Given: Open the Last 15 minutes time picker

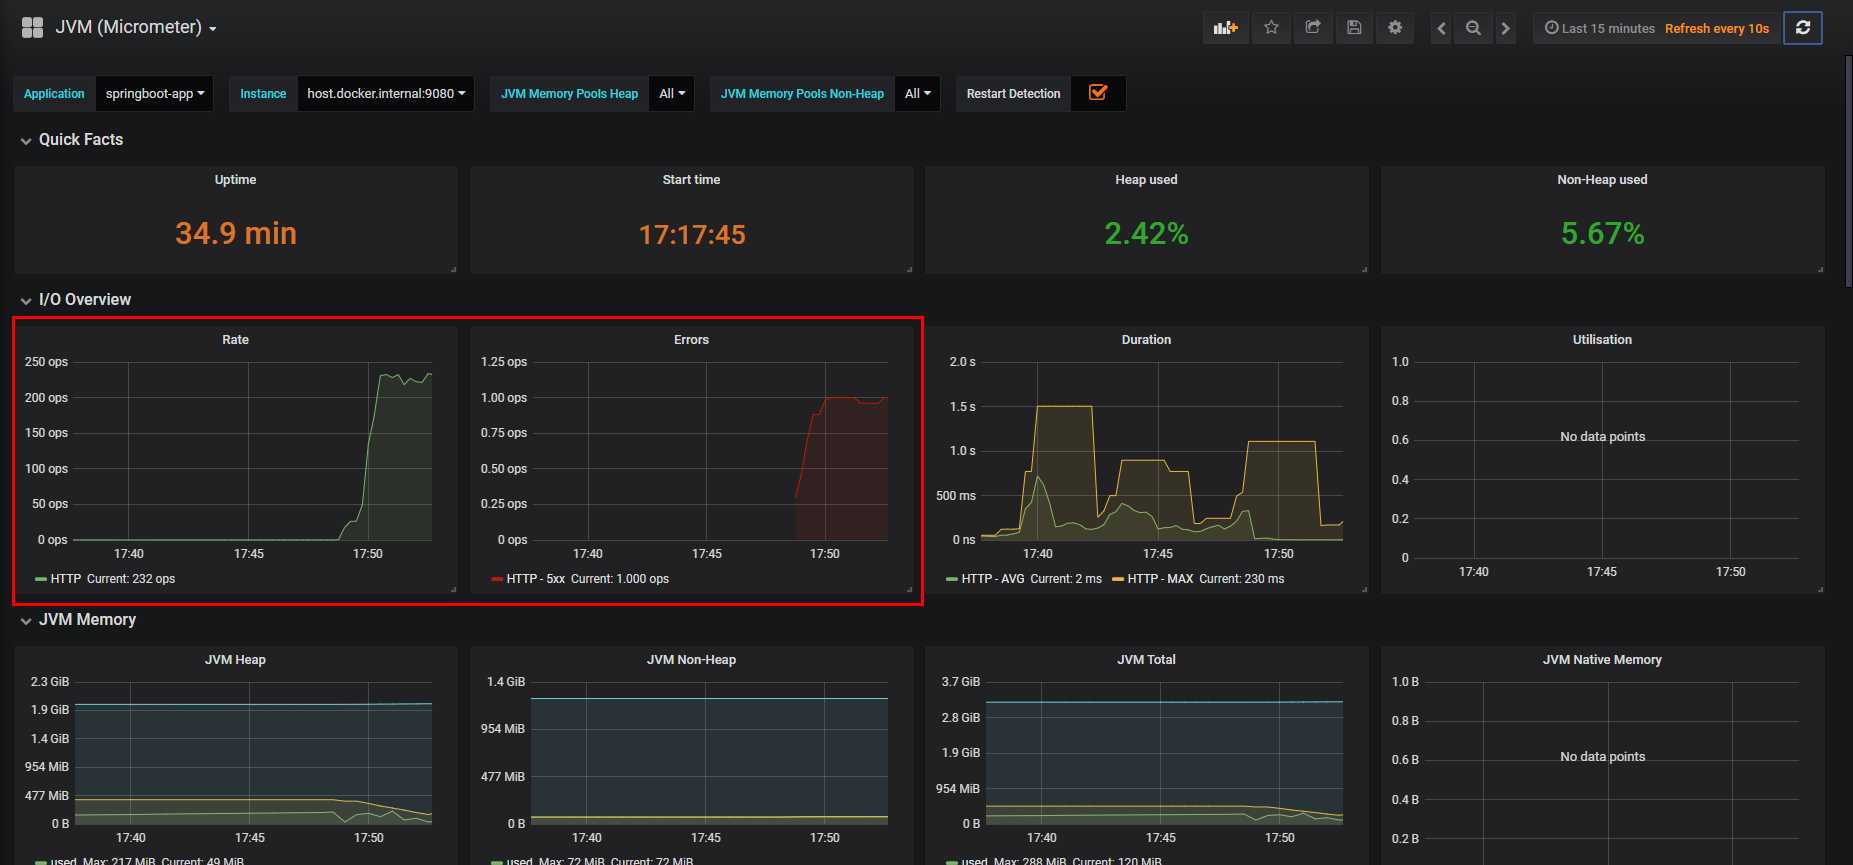Looking at the screenshot, I should click(x=1600, y=28).
